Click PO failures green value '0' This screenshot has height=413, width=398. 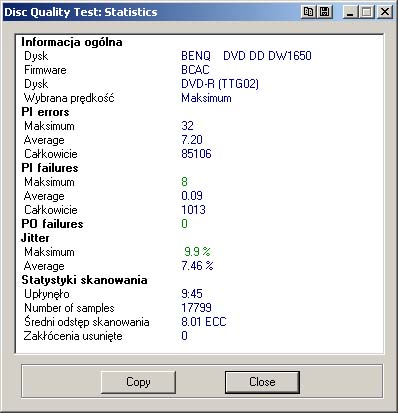point(184,224)
